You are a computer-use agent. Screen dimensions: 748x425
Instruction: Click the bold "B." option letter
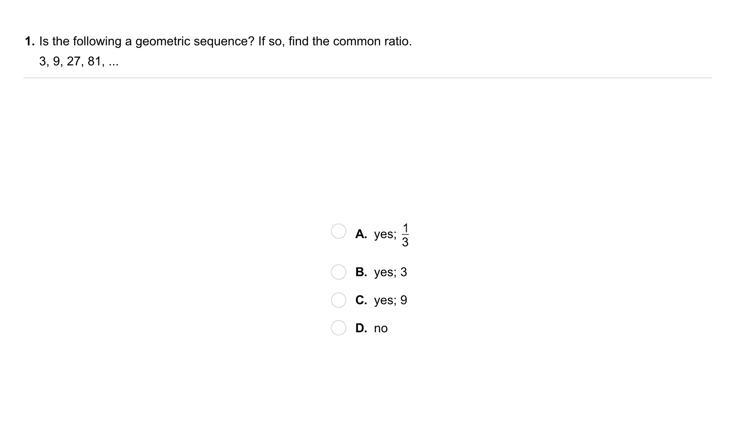coord(361,272)
